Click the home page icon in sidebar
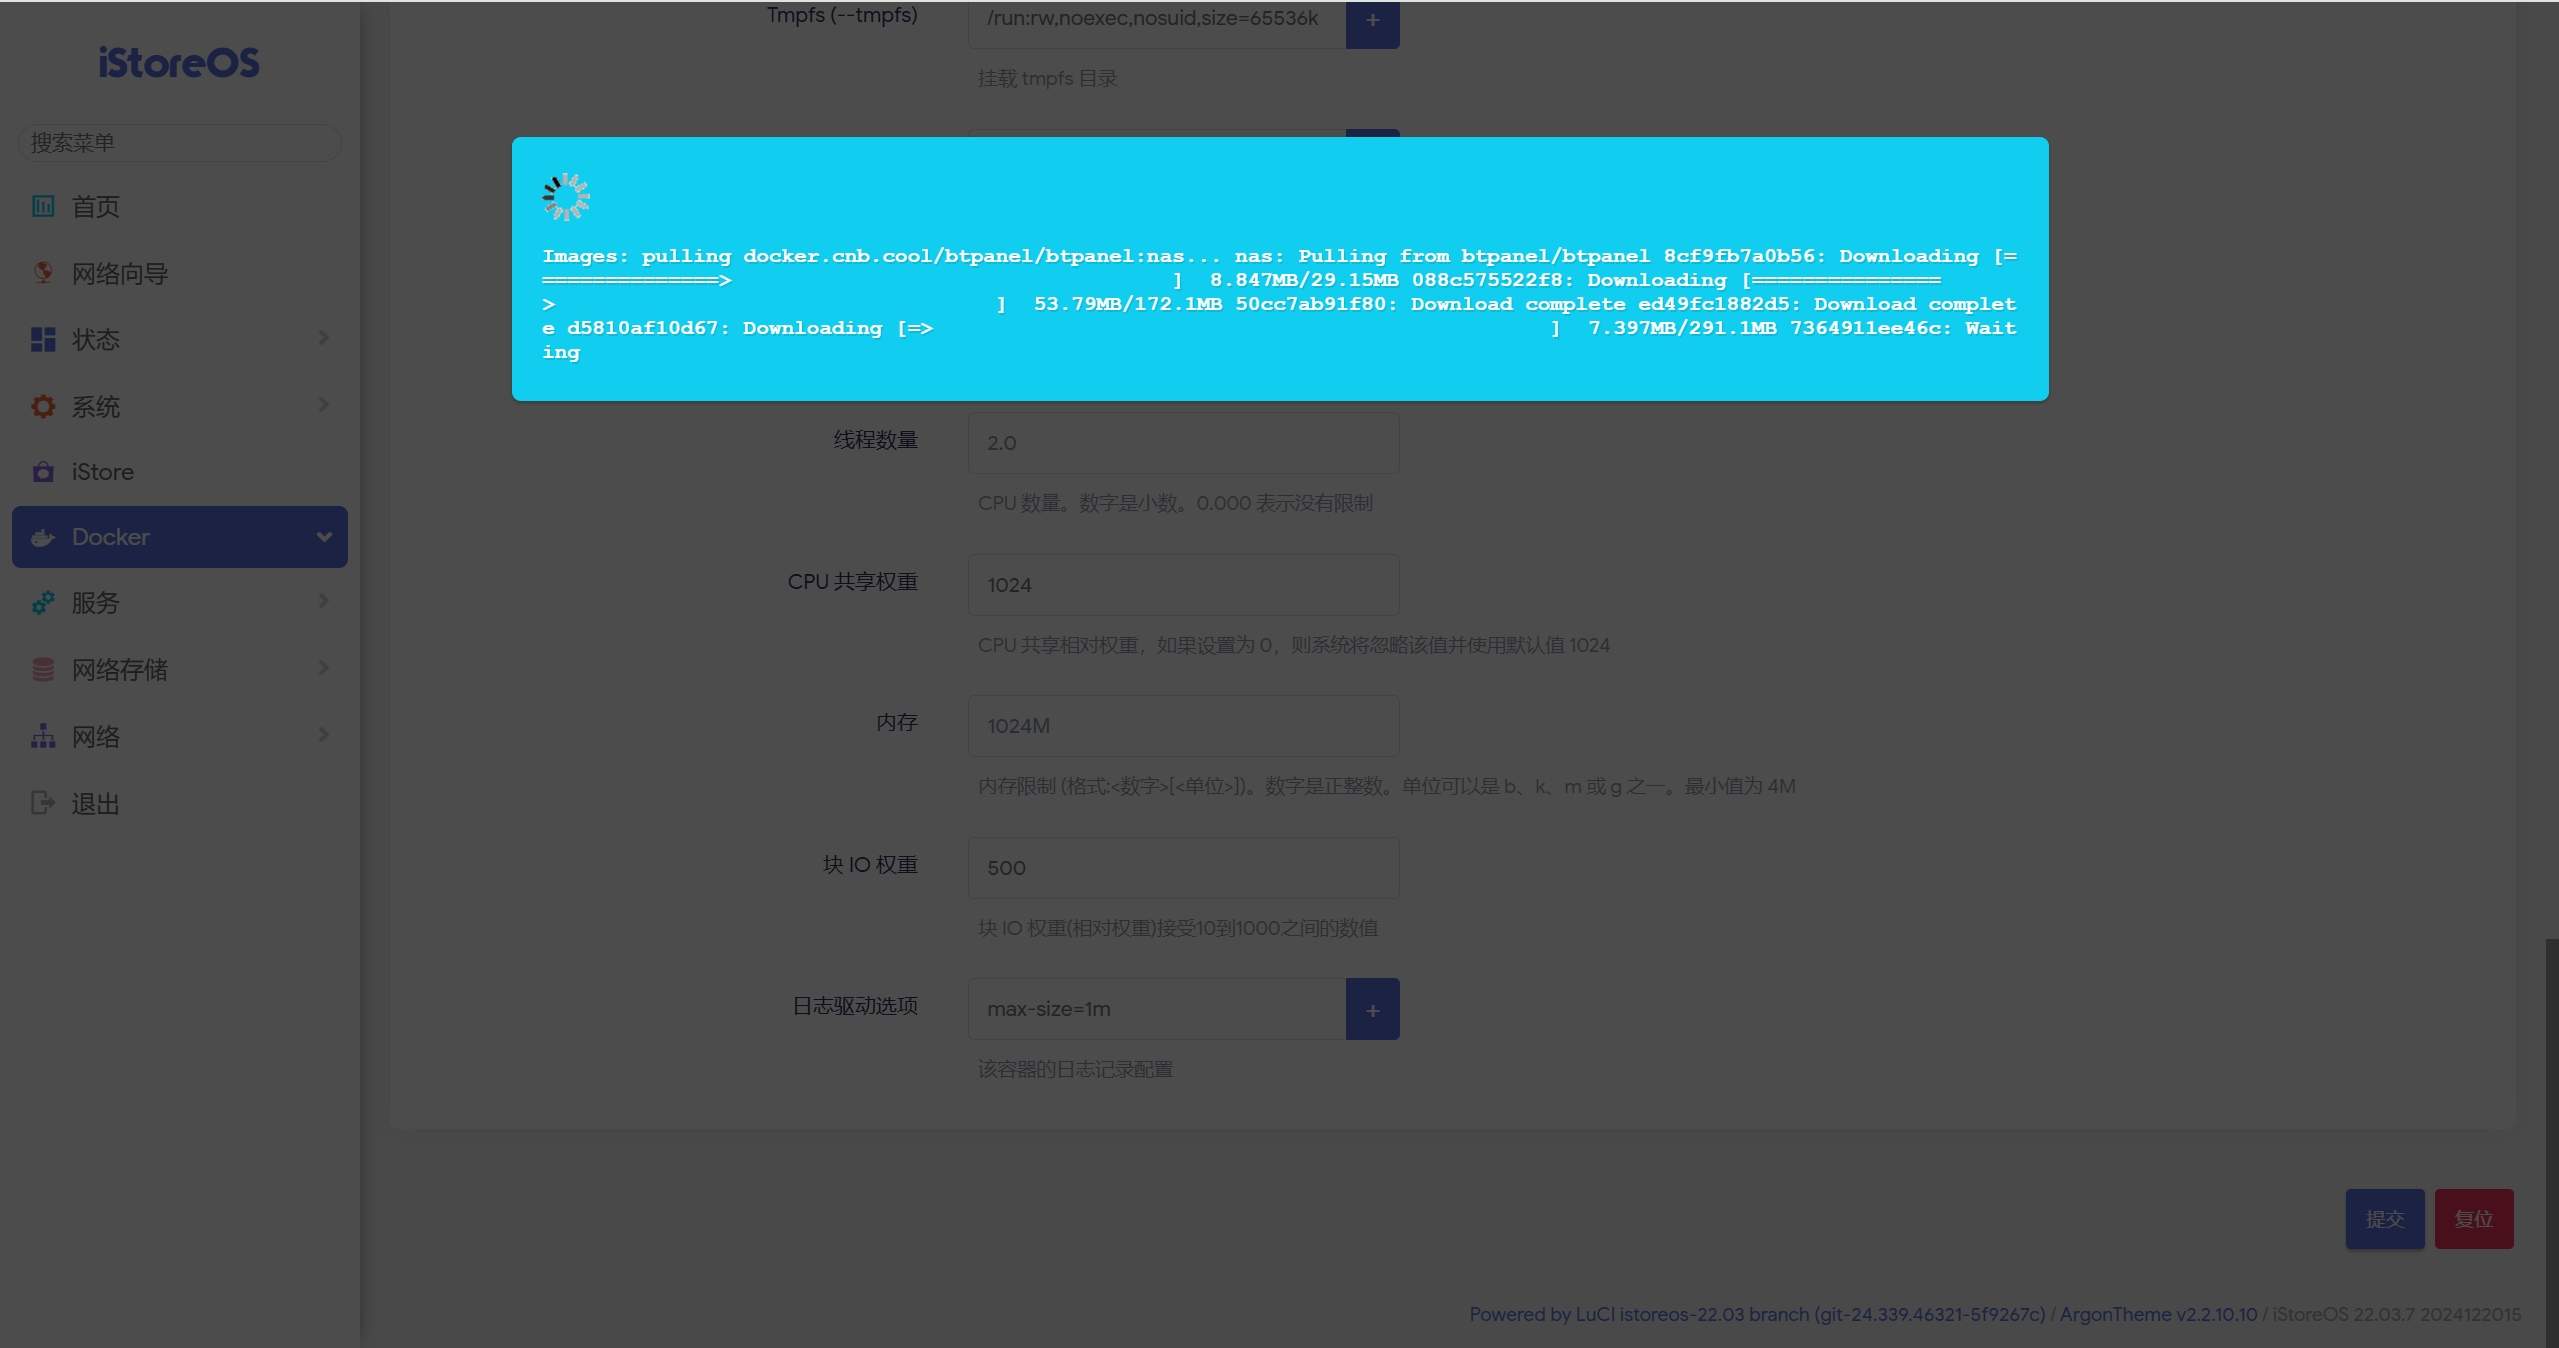 coord(43,206)
